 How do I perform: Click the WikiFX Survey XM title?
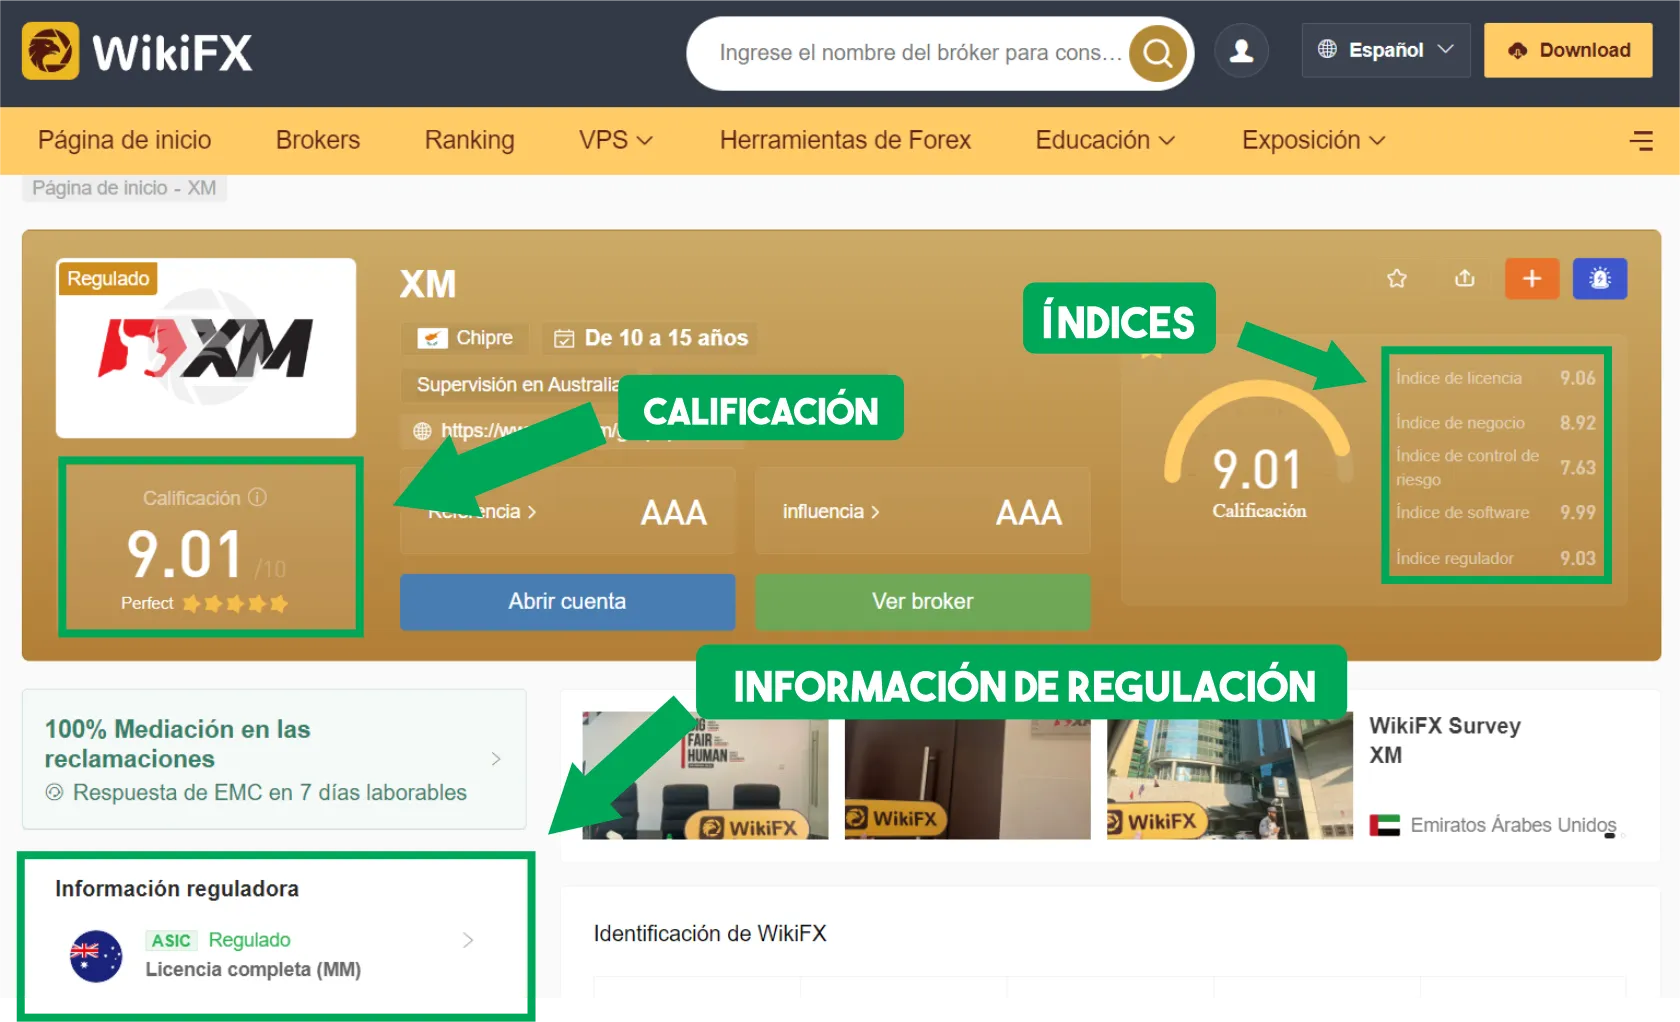coord(1445,740)
